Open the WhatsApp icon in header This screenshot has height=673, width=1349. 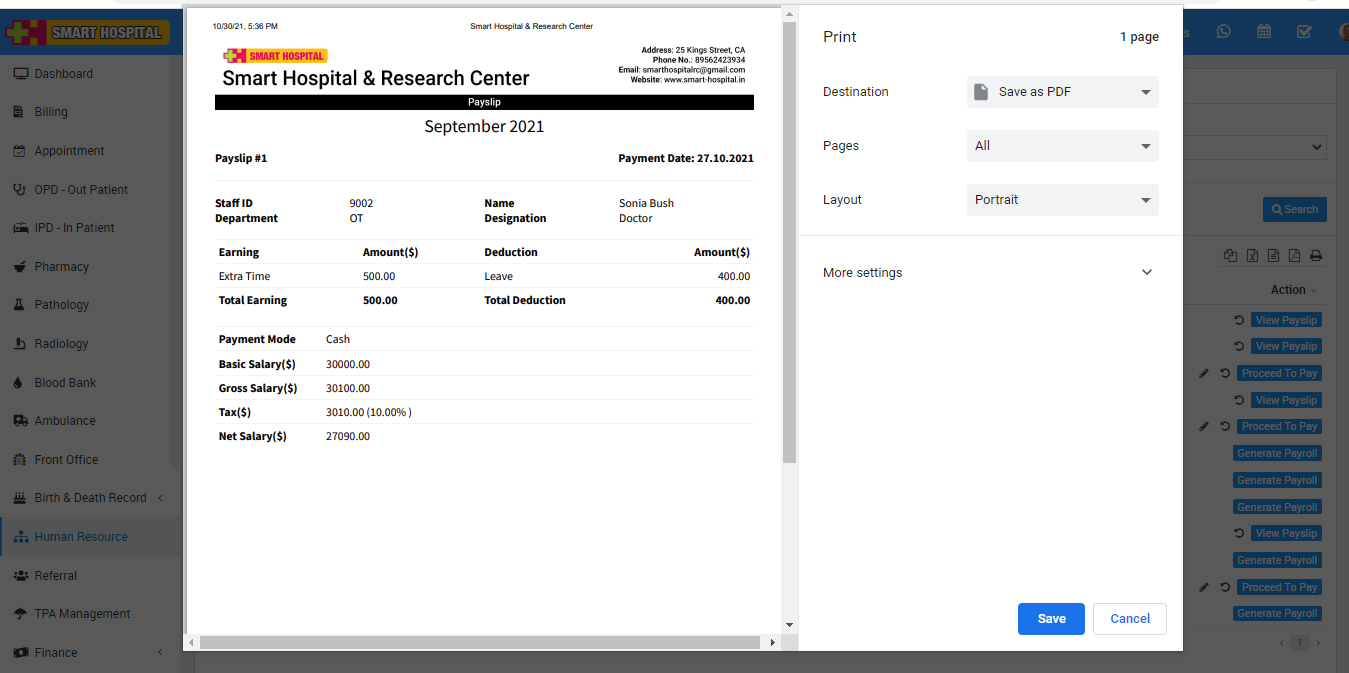point(1224,32)
